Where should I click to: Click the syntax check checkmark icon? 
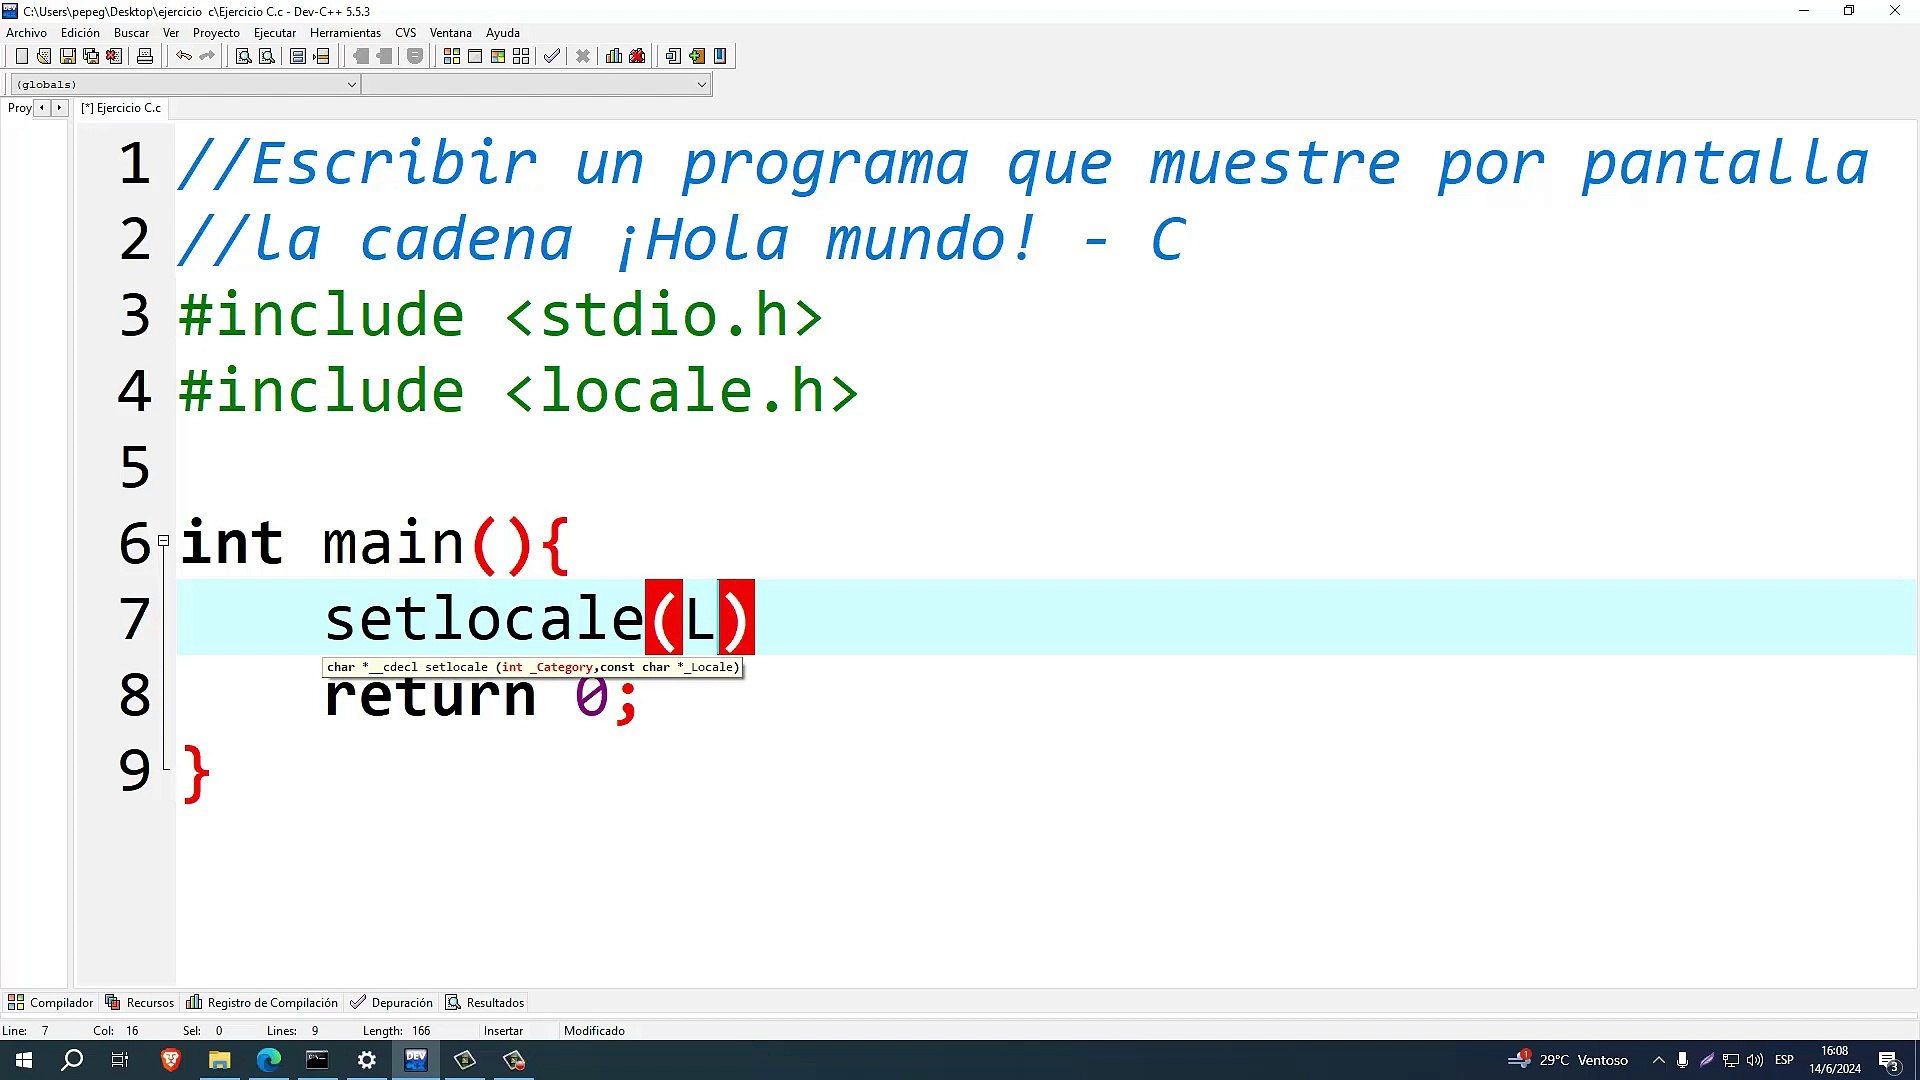pos(551,56)
